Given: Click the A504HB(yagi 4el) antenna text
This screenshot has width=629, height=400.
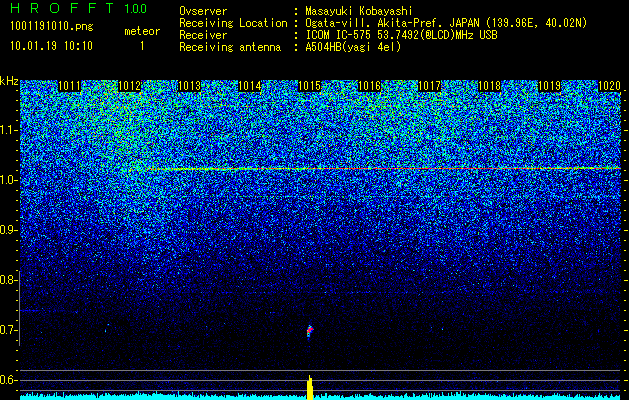Looking at the screenshot, I should pos(353,47).
